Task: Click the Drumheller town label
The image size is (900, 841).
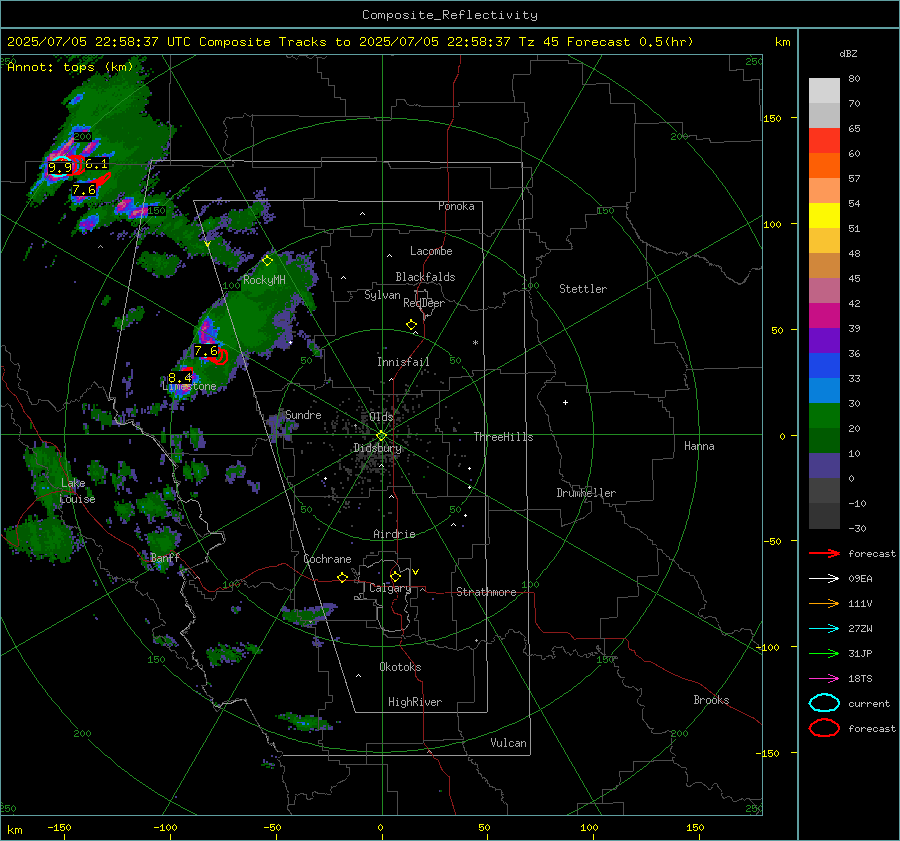Action: 586,493
